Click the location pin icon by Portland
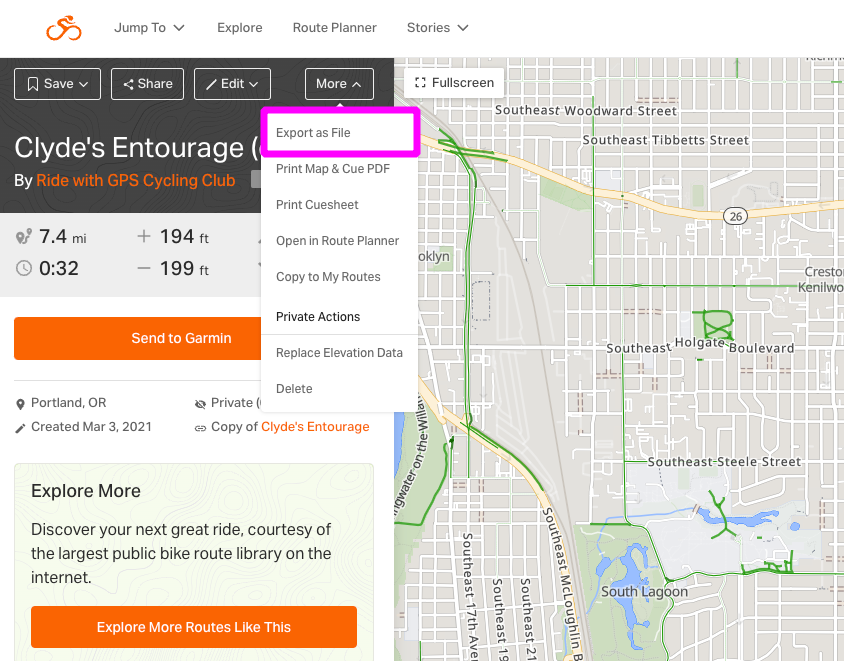 (20, 404)
